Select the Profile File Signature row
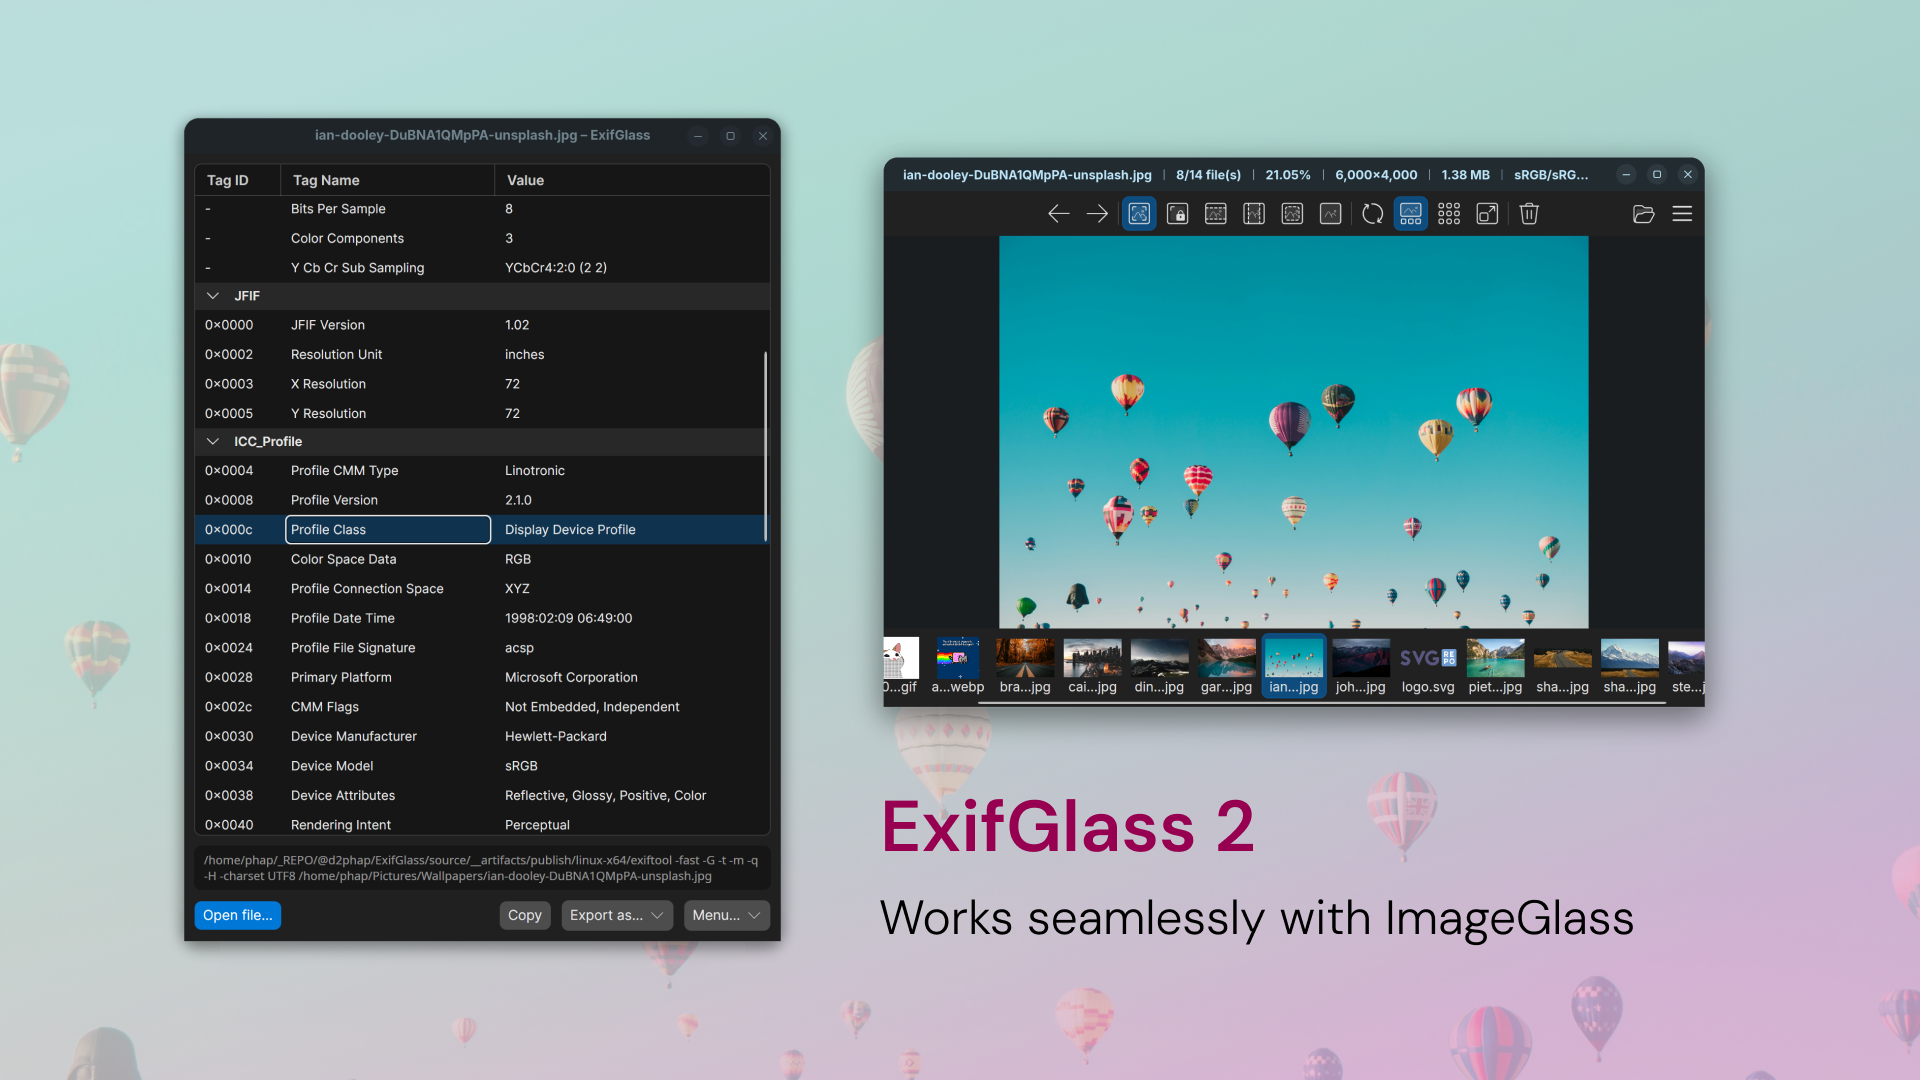1920x1080 pixels. point(482,648)
